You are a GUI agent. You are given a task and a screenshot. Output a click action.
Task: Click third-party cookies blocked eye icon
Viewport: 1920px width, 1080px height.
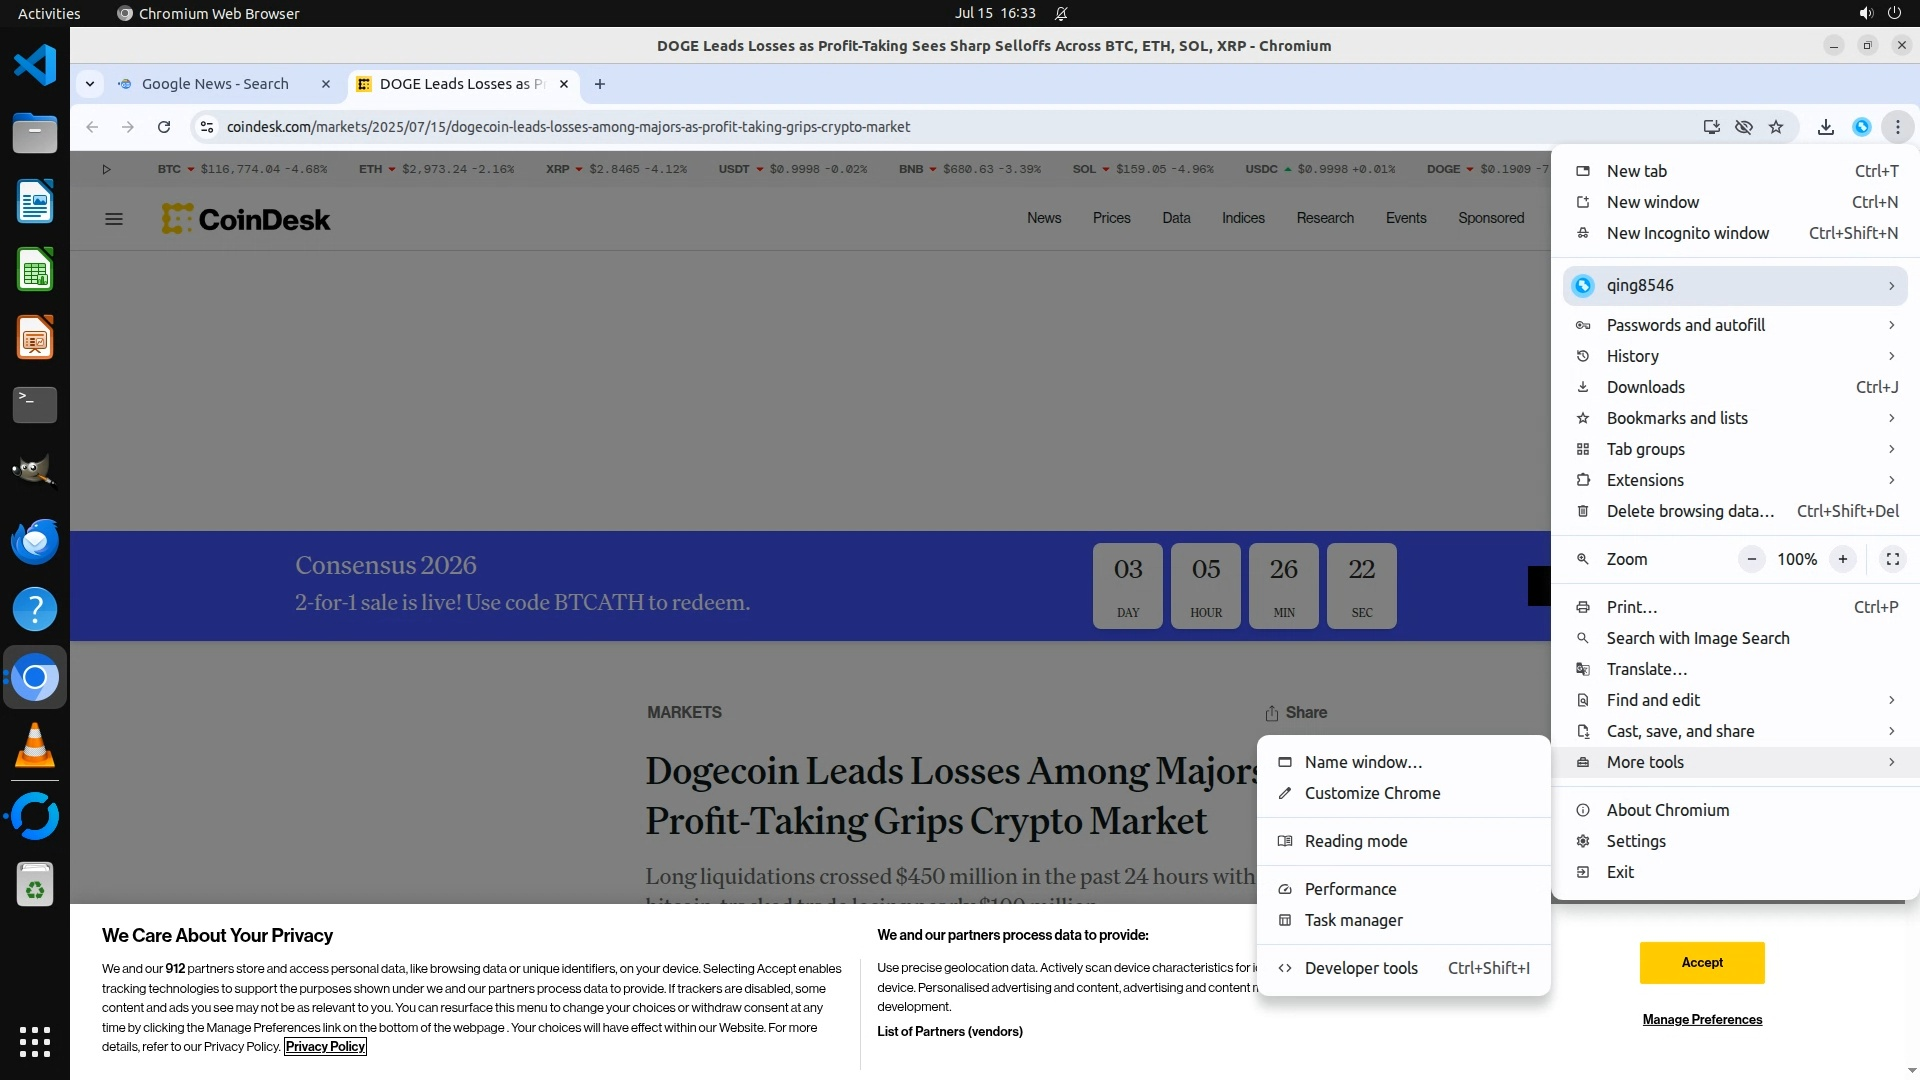1744,127
